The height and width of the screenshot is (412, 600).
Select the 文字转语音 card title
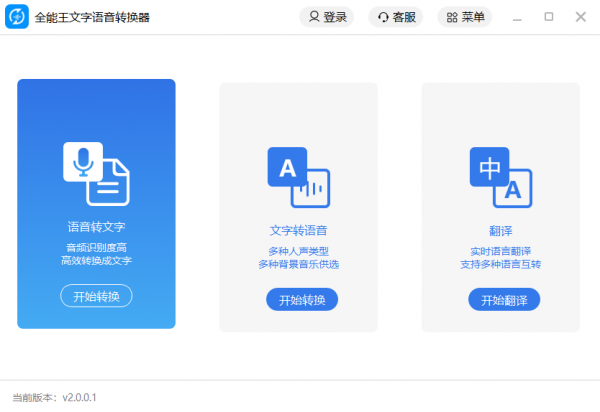(x=298, y=231)
